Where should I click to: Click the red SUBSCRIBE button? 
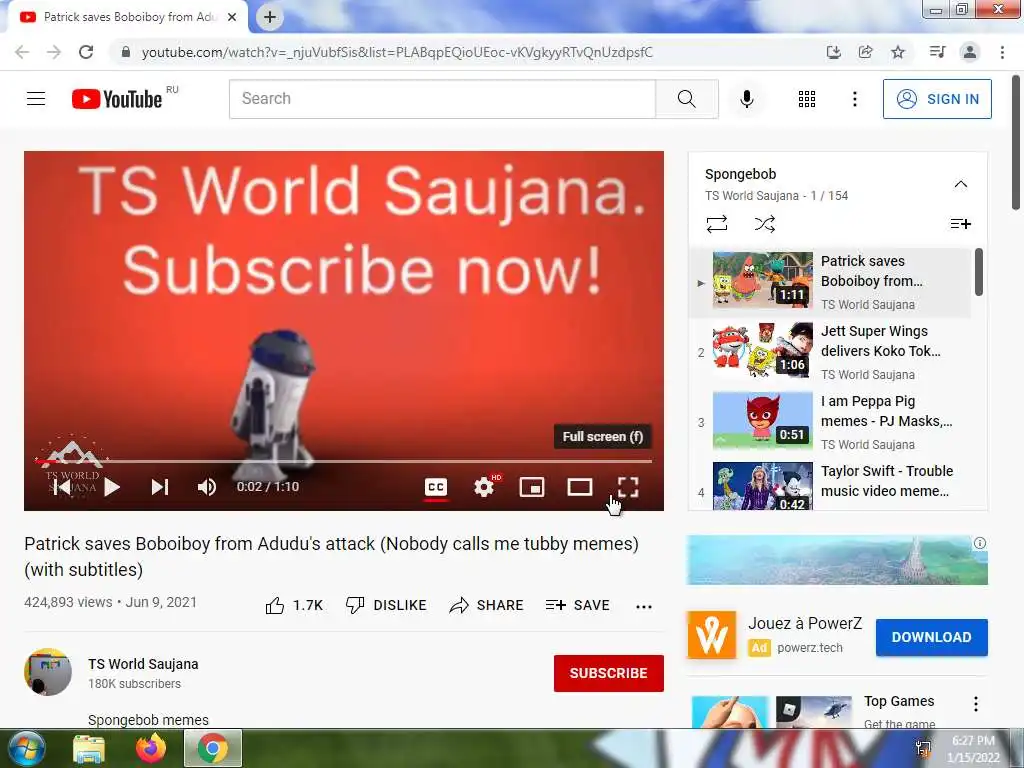tap(609, 673)
